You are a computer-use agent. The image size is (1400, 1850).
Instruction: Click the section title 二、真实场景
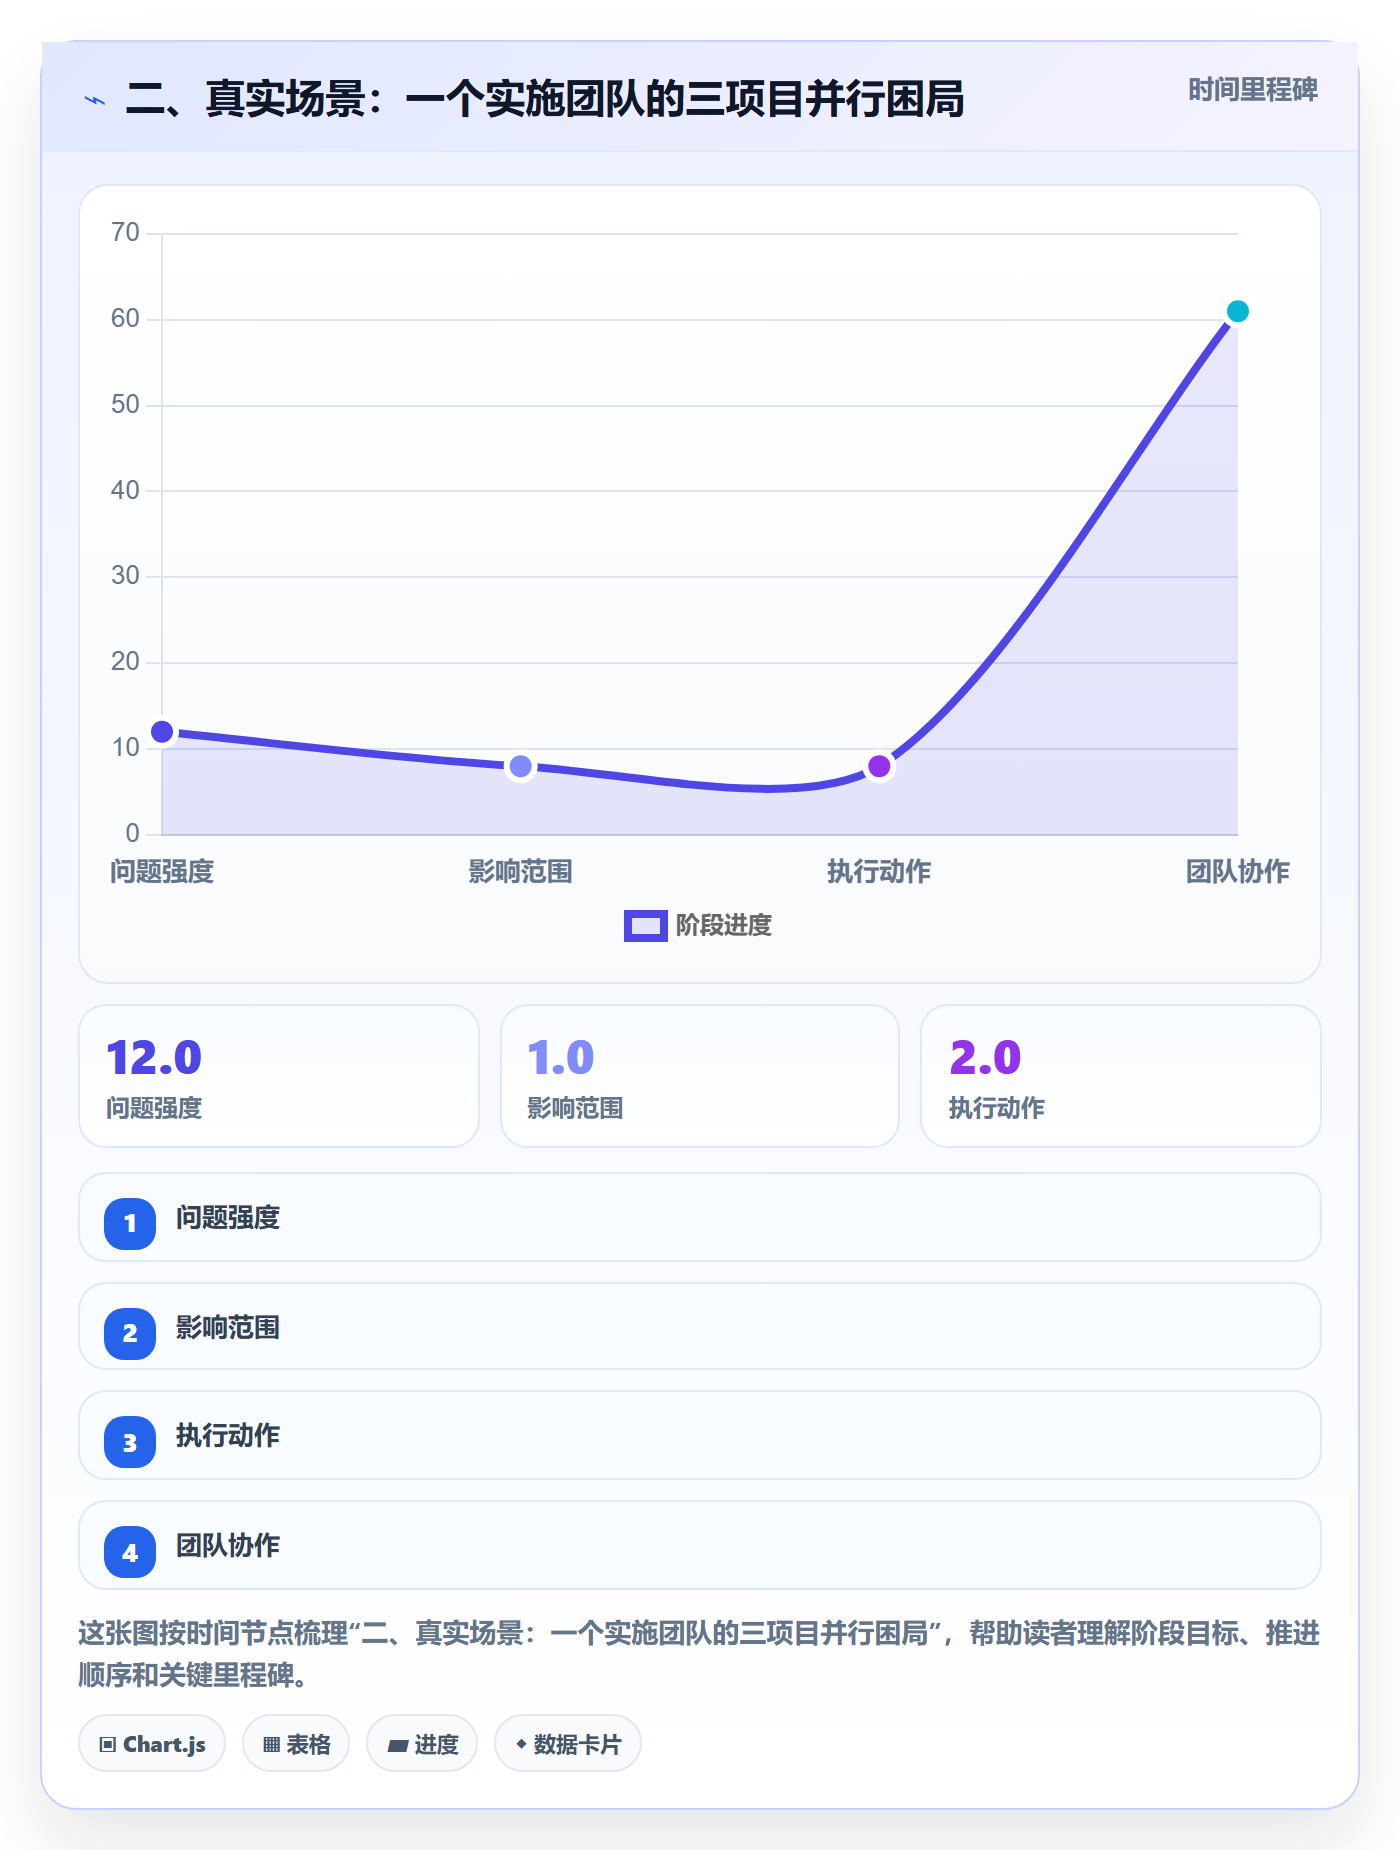point(545,99)
